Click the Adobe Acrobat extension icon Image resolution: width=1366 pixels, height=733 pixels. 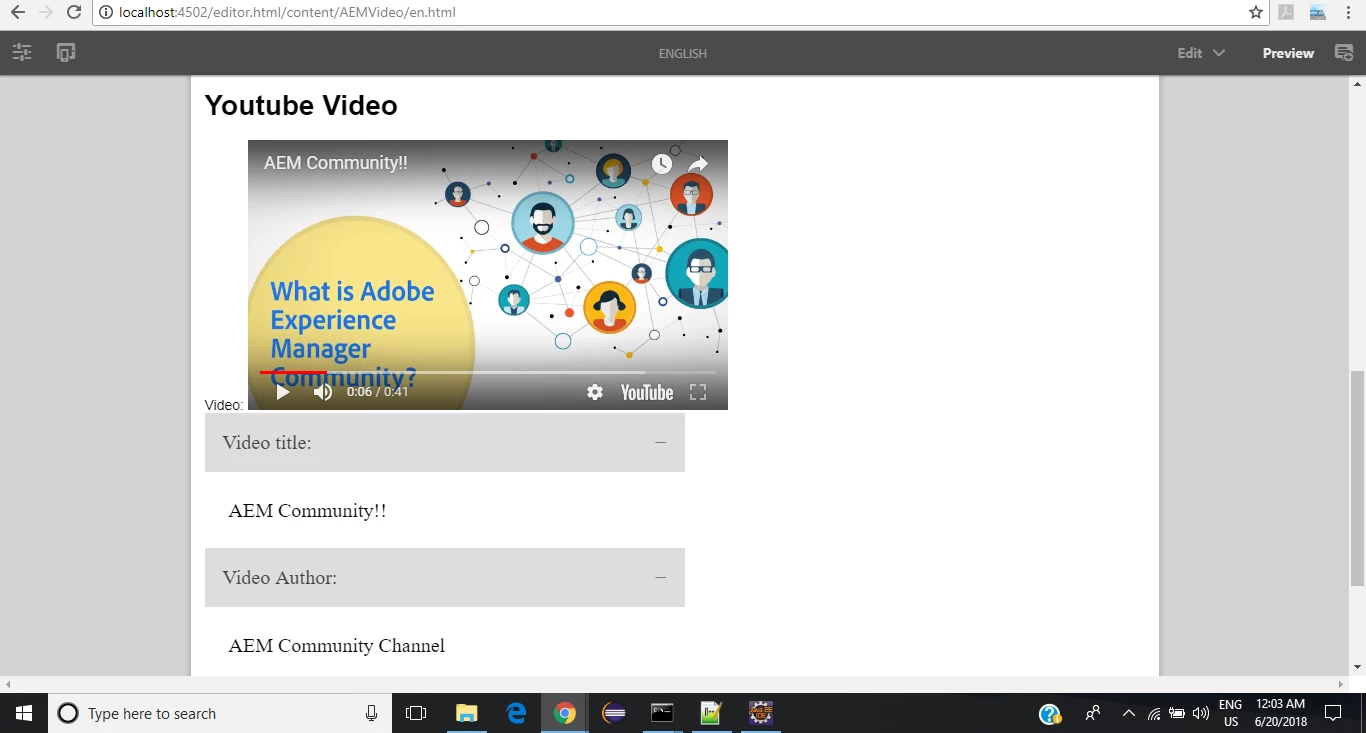click(1287, 13)
